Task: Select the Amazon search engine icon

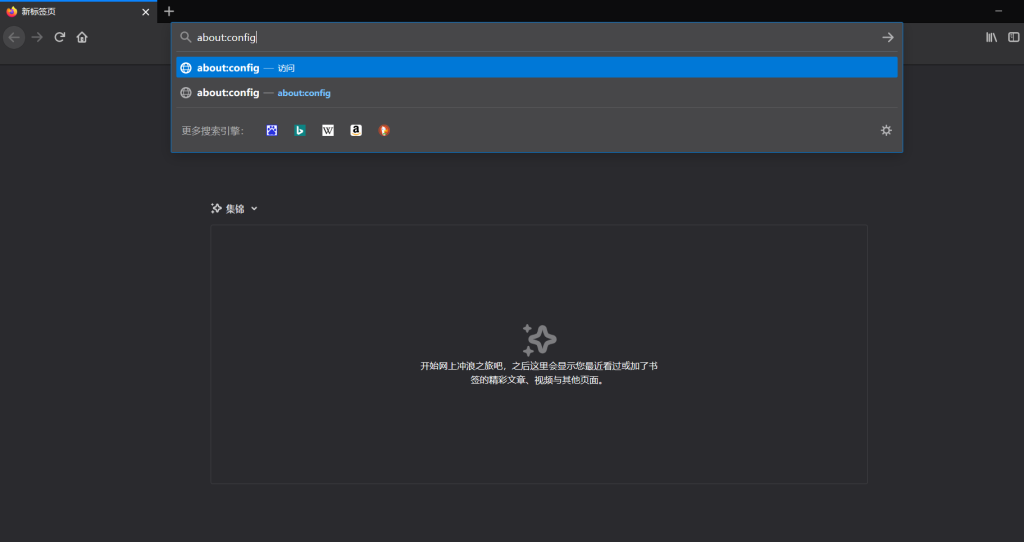Action: click(x=356, y=130)
